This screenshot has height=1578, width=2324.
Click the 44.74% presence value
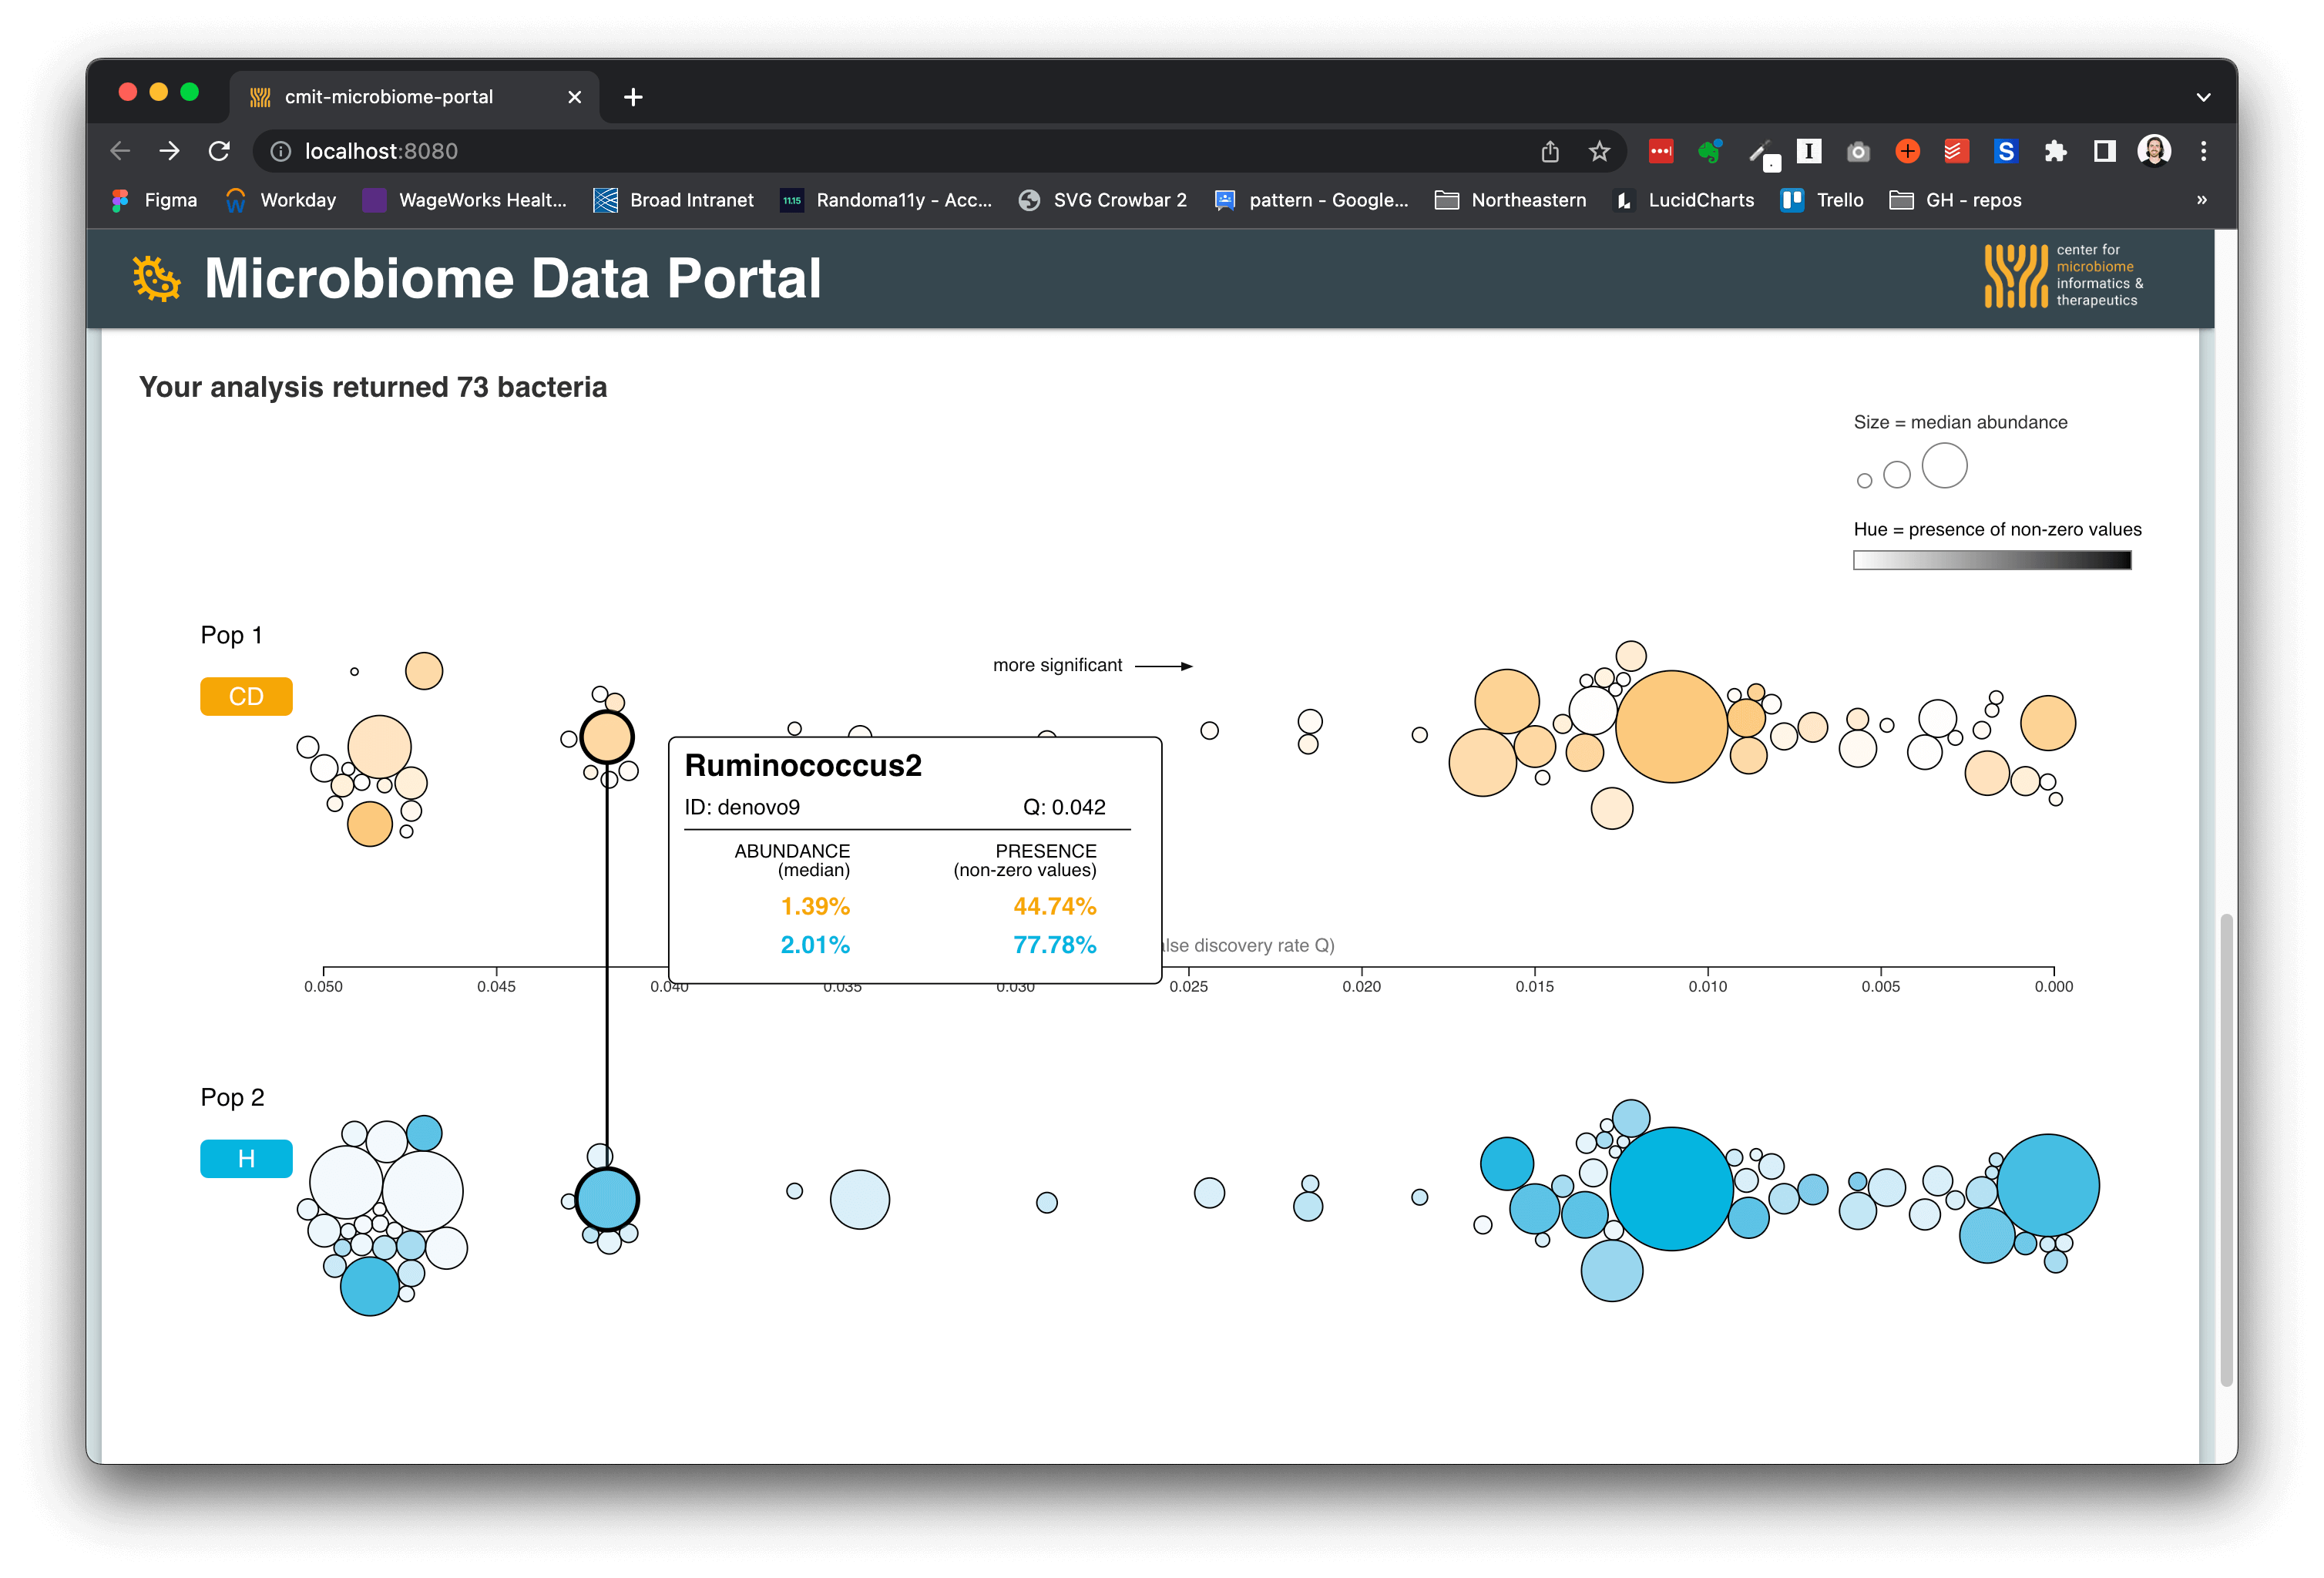click(x=1054, y=906)
